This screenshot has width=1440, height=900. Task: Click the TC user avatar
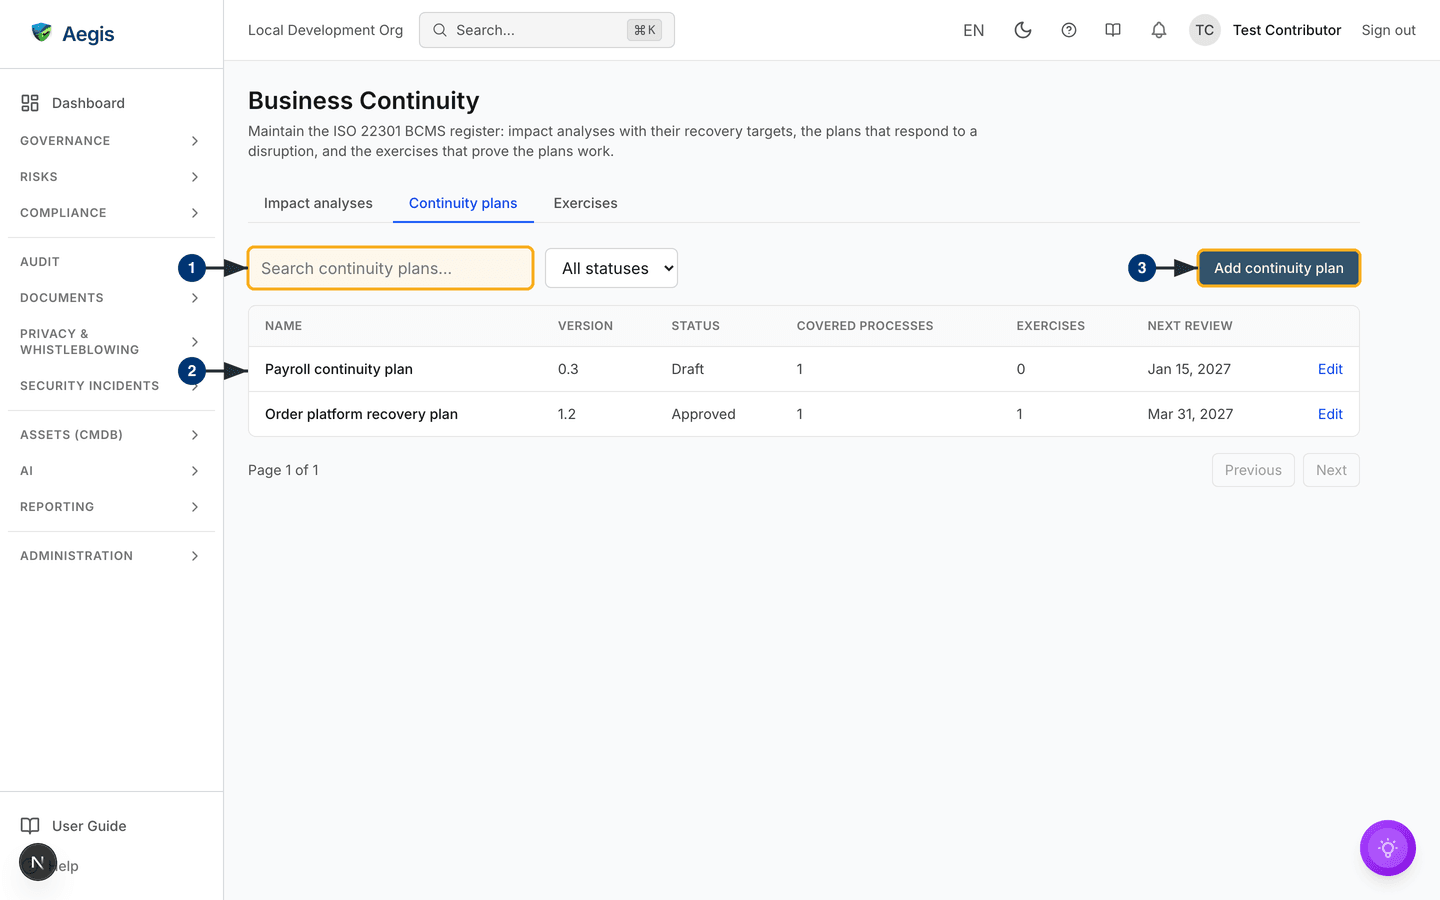point(1205,30)
